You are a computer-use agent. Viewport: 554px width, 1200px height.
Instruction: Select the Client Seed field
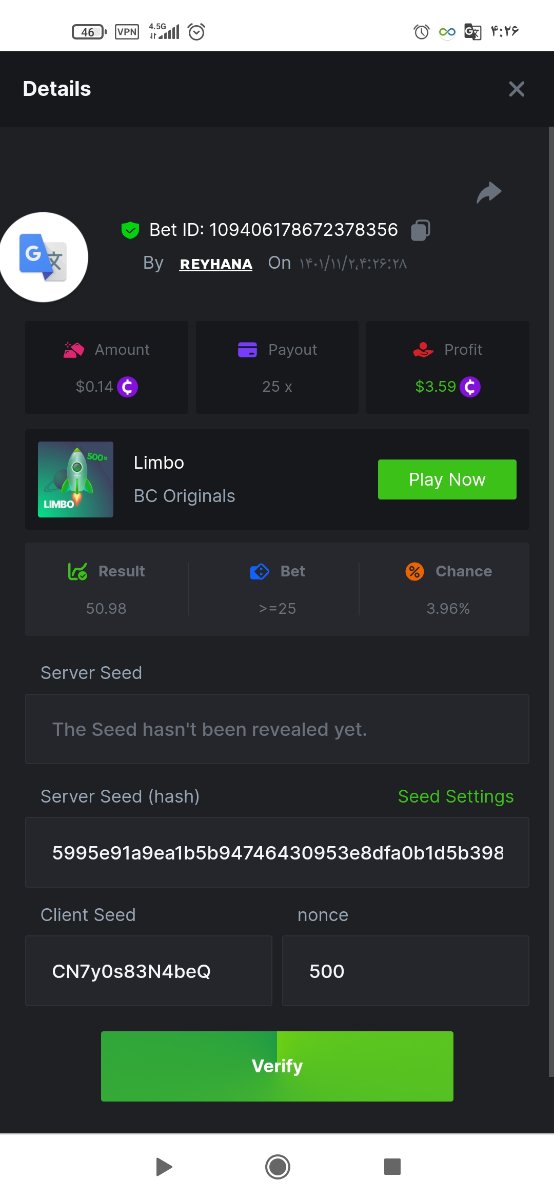pos(148,970)
